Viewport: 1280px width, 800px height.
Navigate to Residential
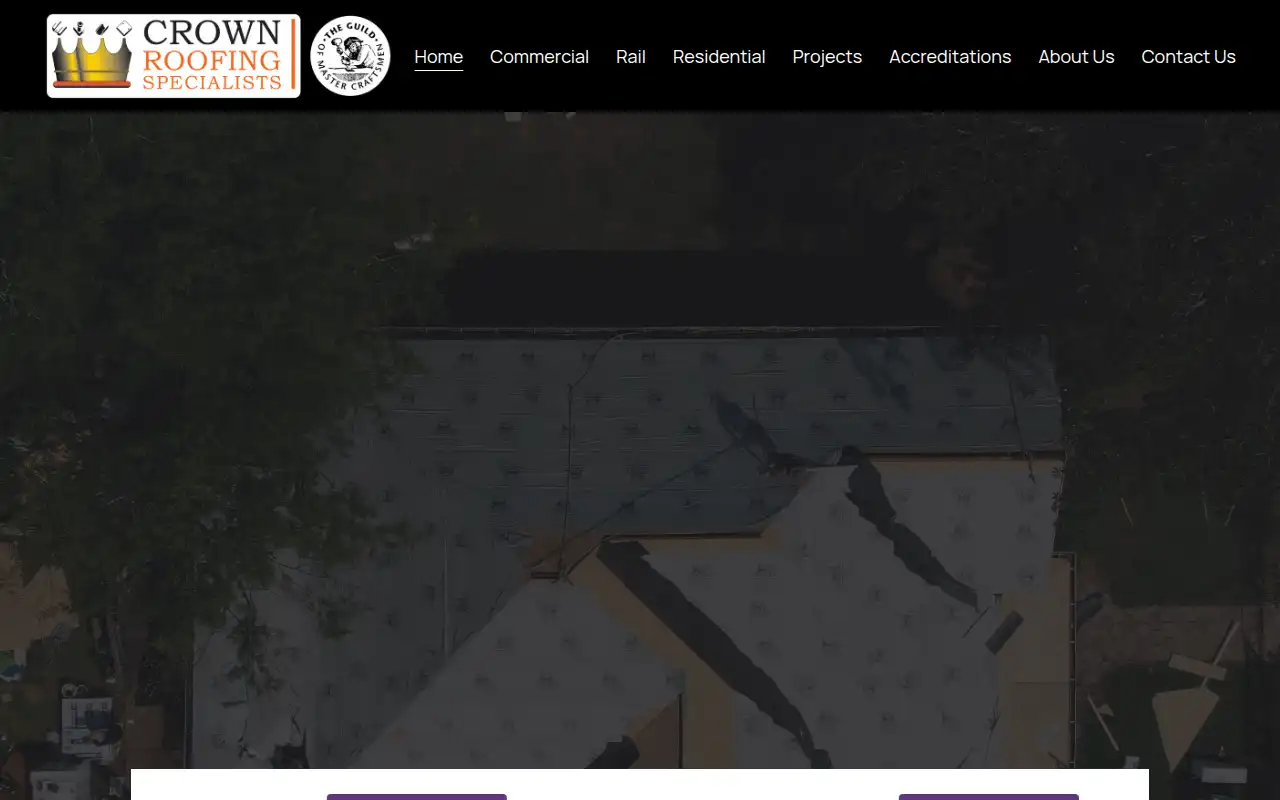(x=719, y=57)
